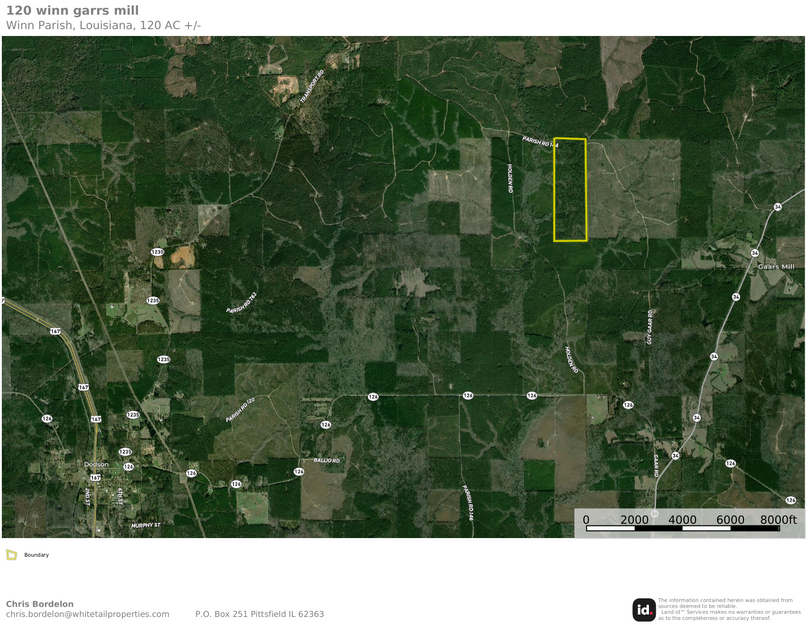Click the Route 126 shield beside Ballio Rd
This screenshot has height=625, width=808.
click(298, 471)
